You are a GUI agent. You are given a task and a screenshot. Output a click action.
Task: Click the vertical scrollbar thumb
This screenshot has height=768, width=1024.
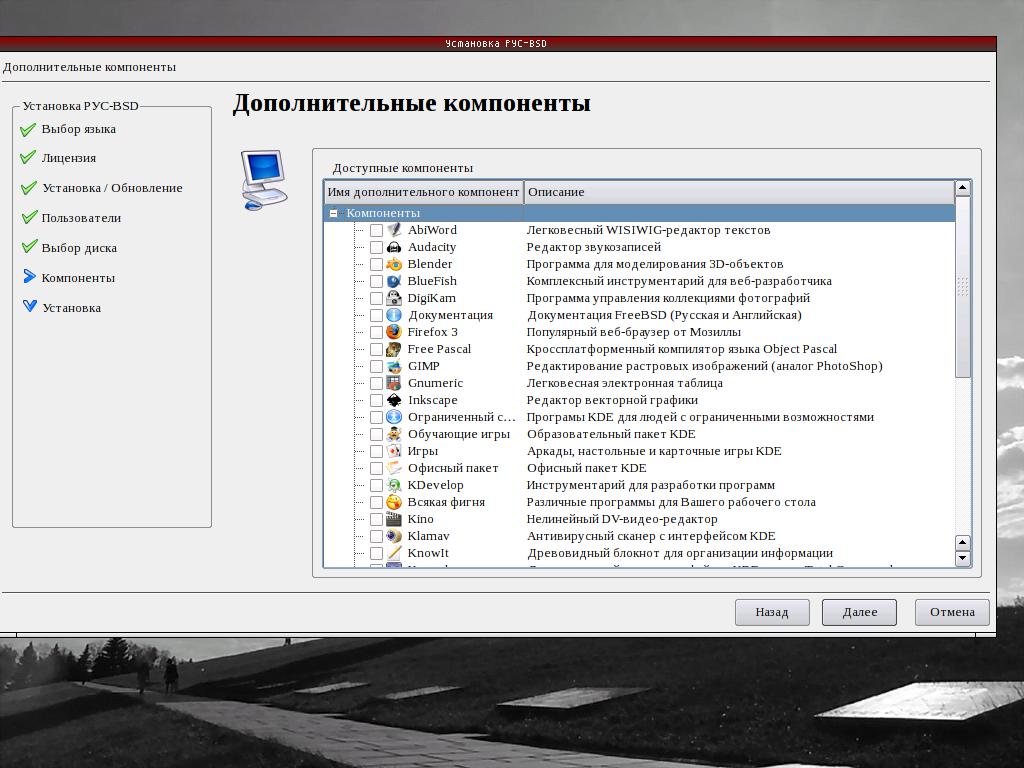point(963,286)
